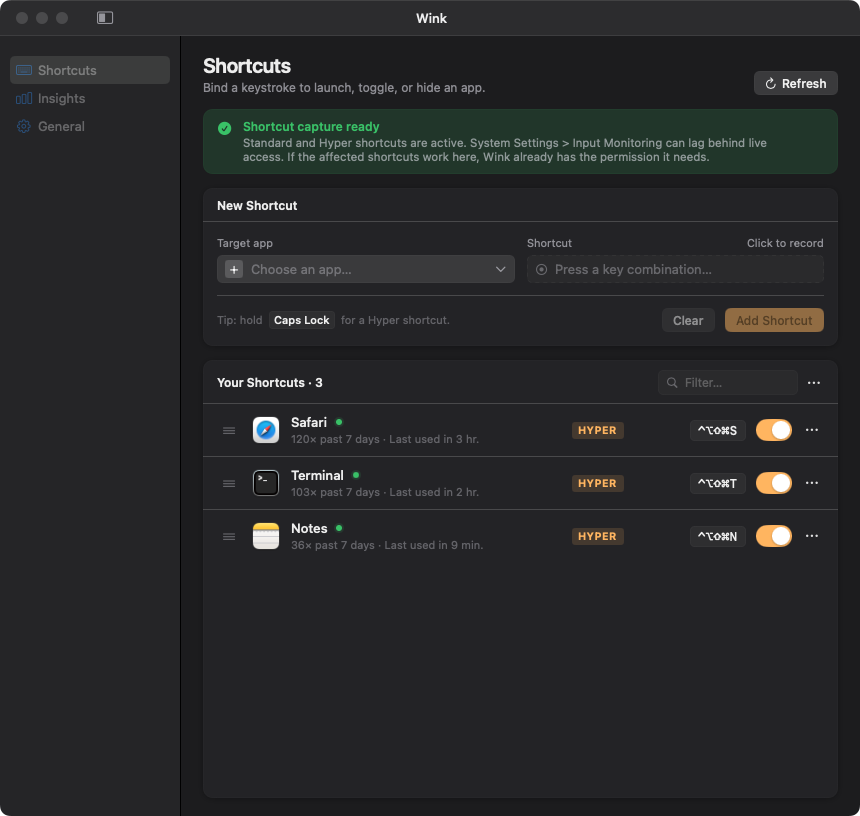Open the Choose an app dropdown
Screen dimensions: 860x816
[366, 269]
